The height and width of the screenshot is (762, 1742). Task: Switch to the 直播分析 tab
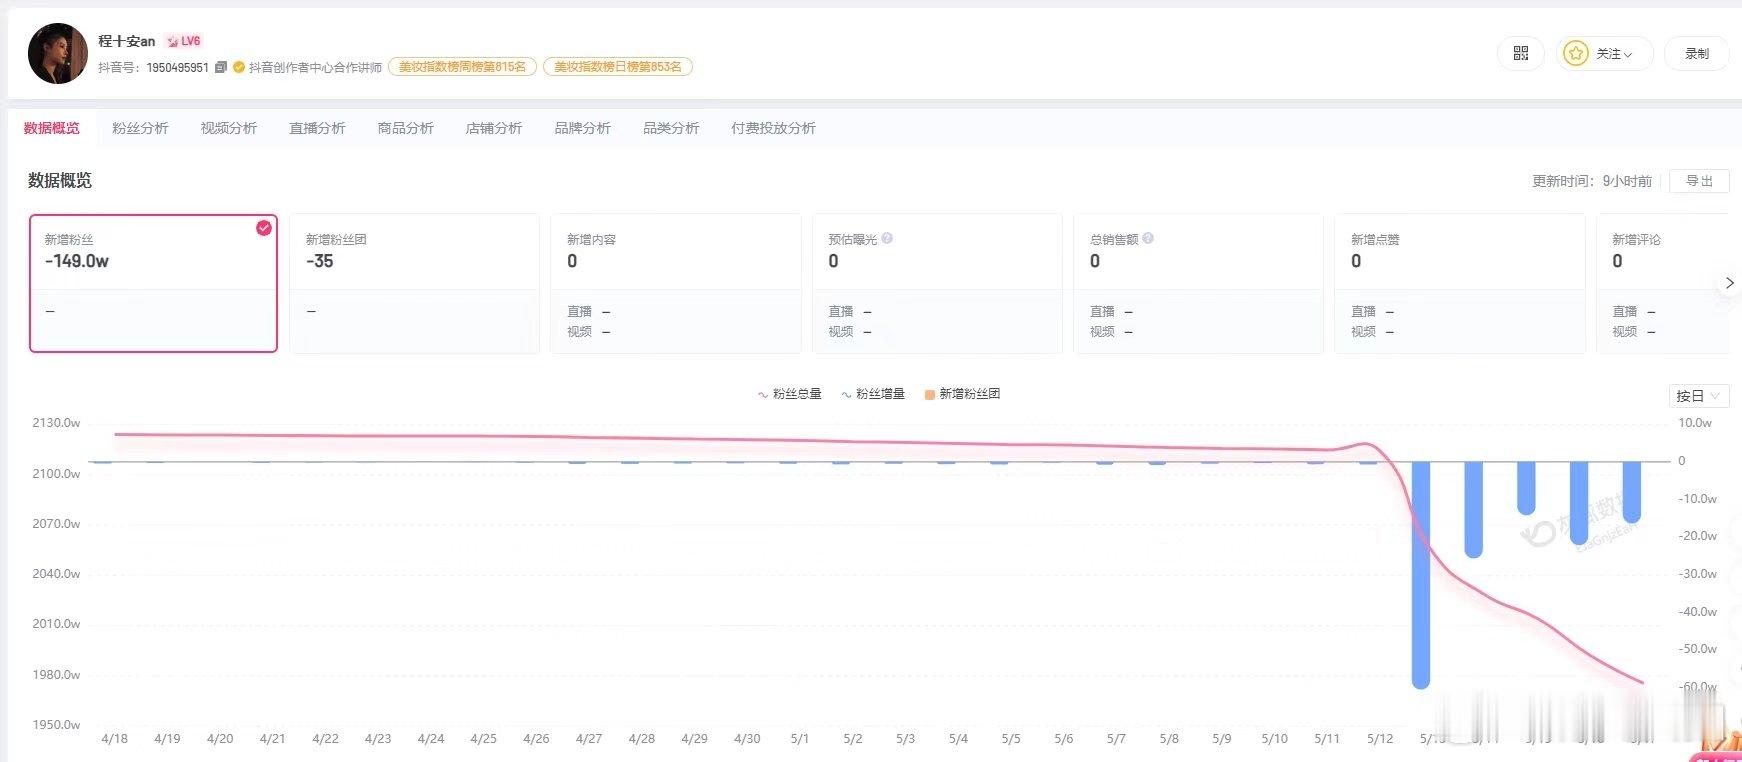[317, 128]
